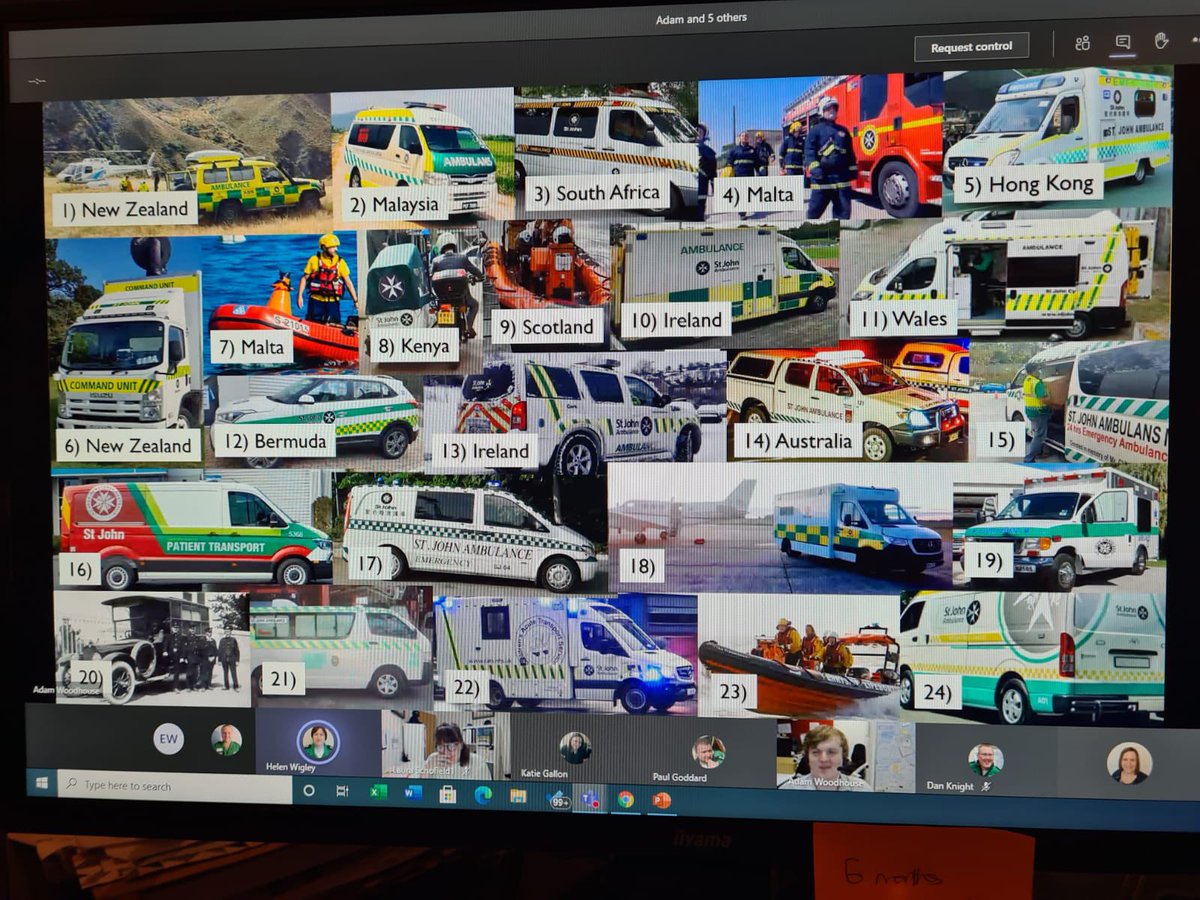The width and height of the screenshot is (1200, 900).
Task: Raise your hand in the meeting
Action: pyautogui.click(x=1161, y=41)
